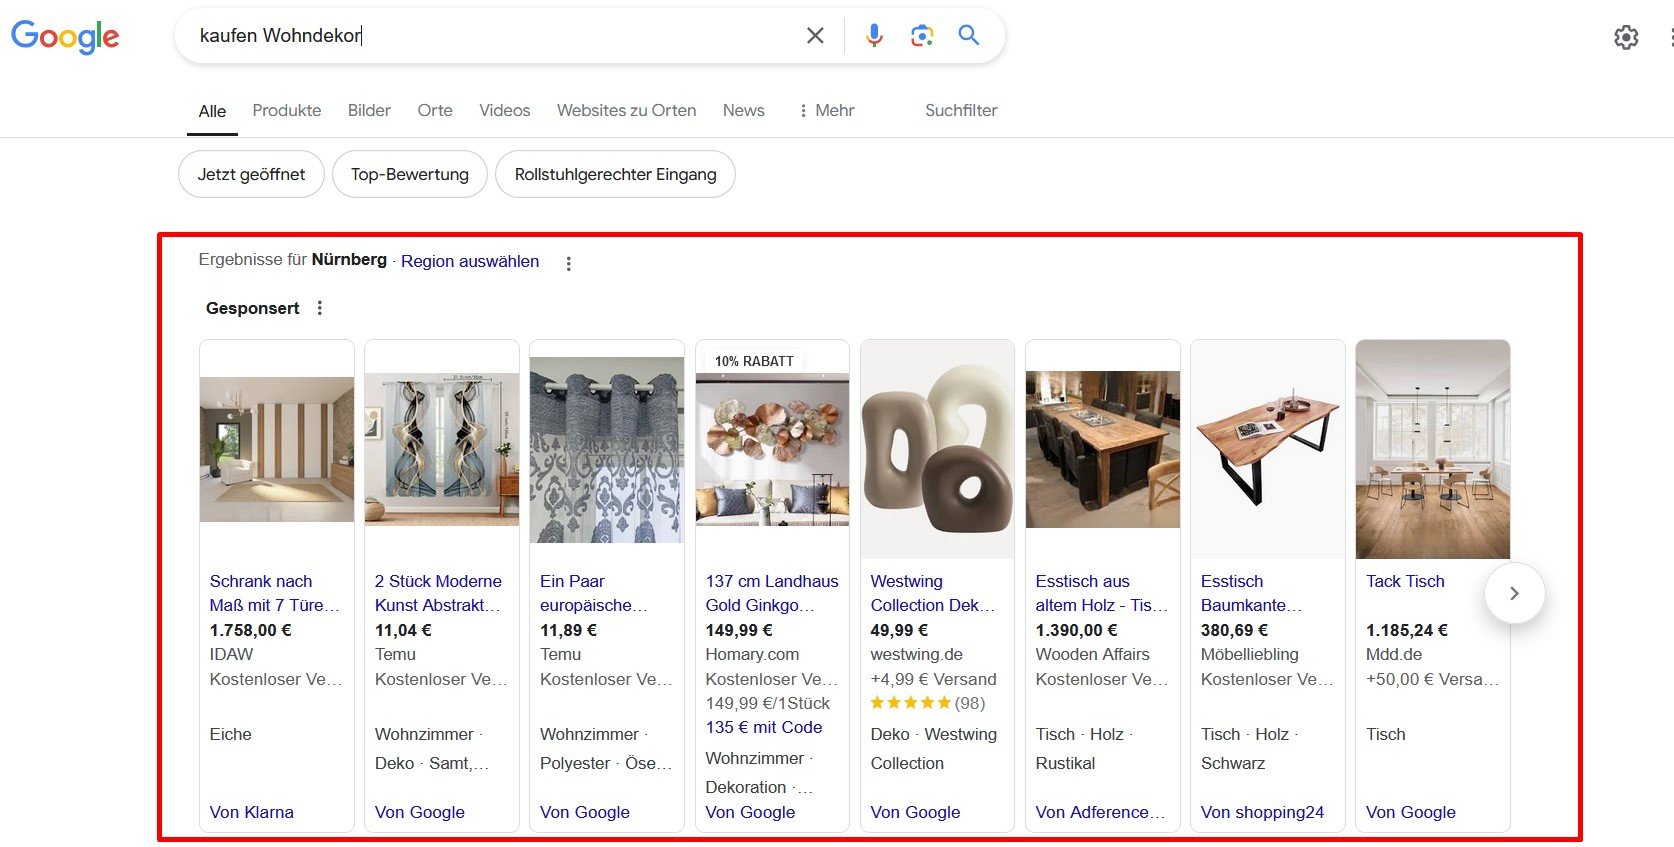Open Suchfilter options
This screenshot has width=1674, height=847.
pyautogui.click(x=961, y=110)
